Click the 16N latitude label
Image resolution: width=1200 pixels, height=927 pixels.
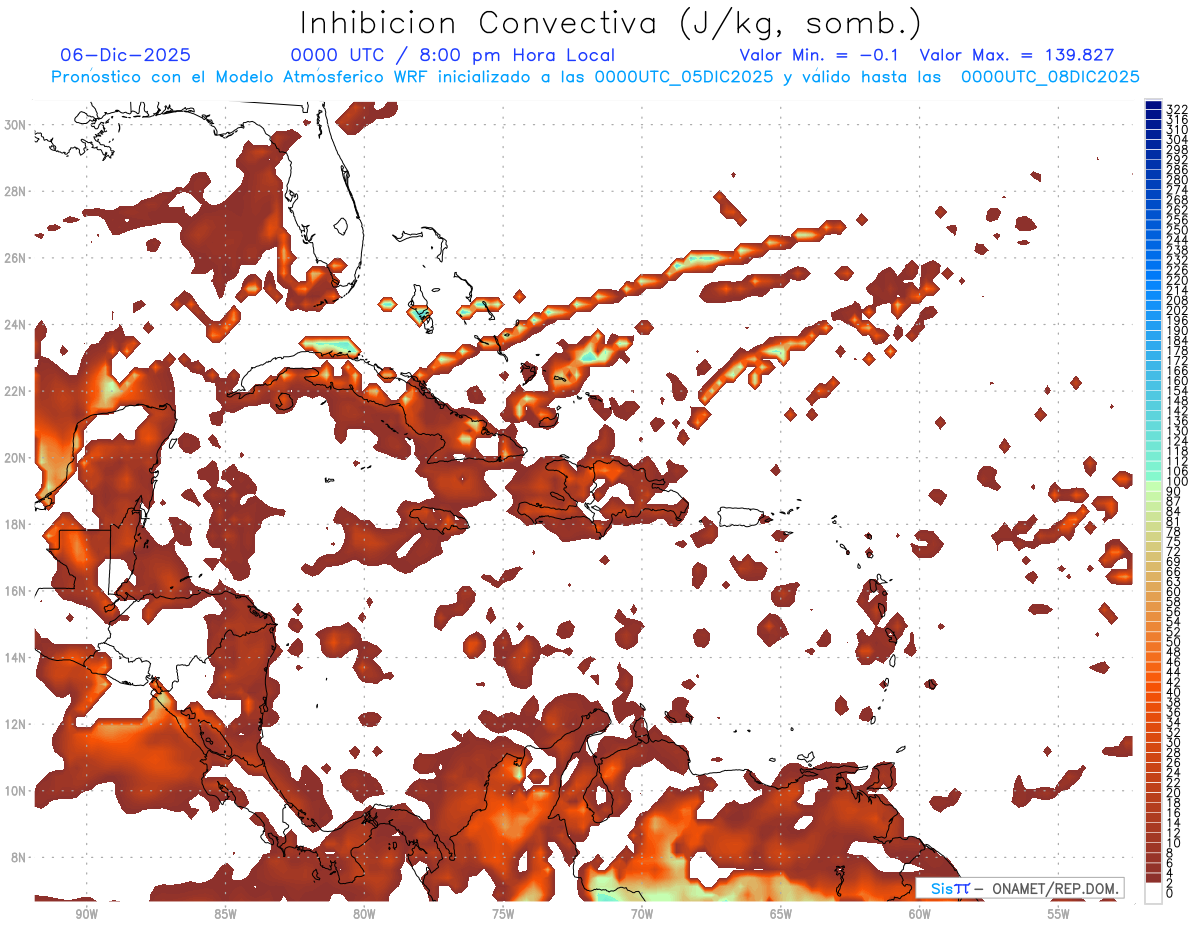(17, 591)
